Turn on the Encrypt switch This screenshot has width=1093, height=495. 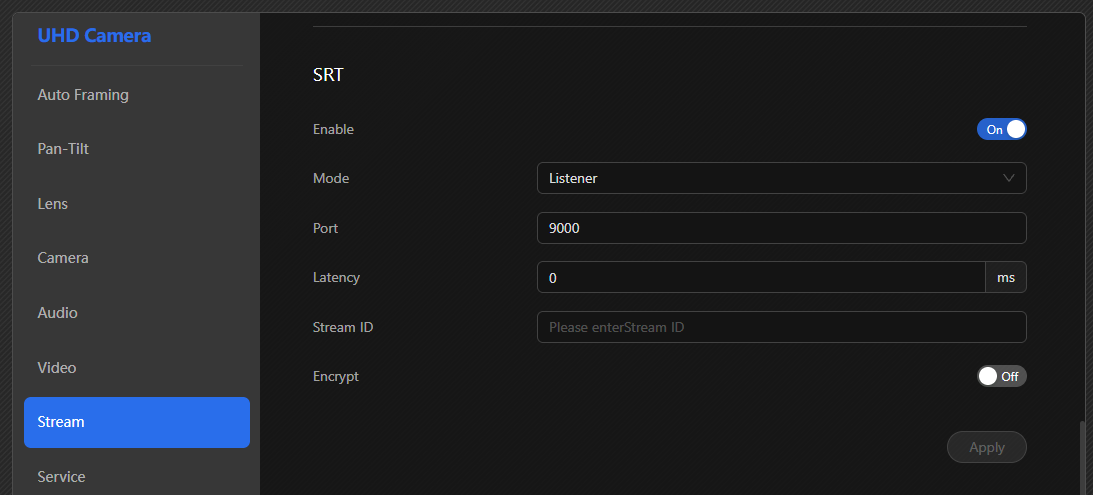click(x=1001, y=376)
